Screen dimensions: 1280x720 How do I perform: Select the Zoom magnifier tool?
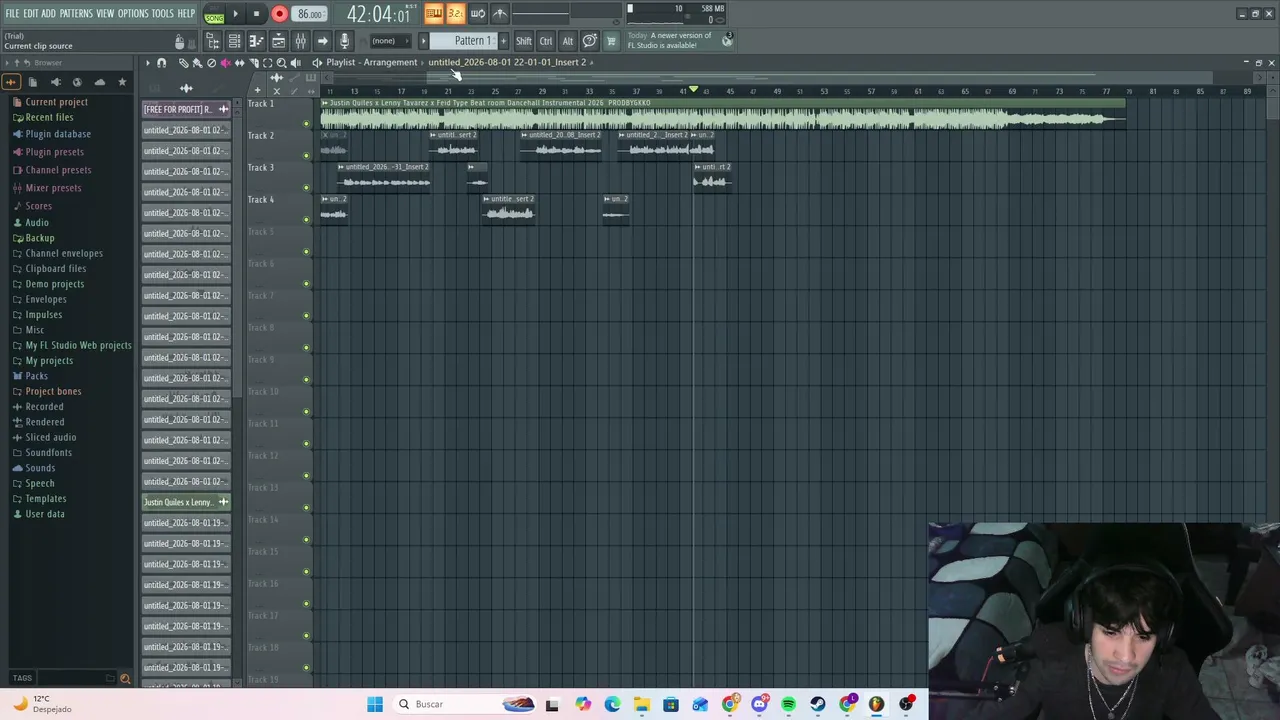point(281,62)
